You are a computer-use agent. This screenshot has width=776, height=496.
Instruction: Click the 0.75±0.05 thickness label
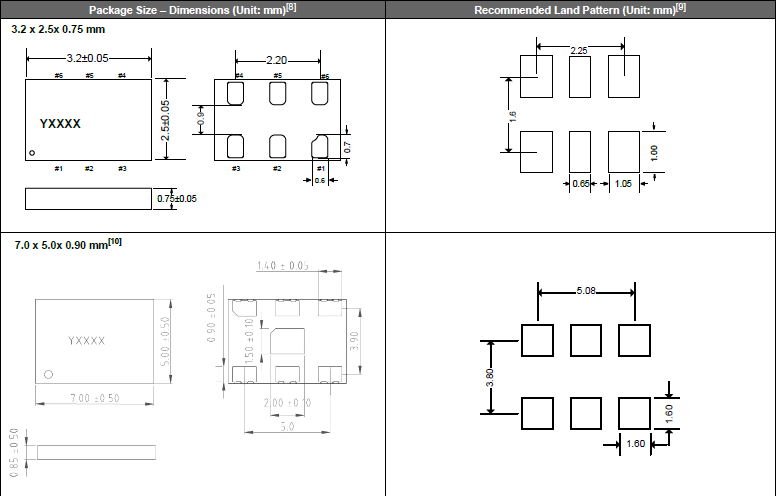pyautogui.click(x=177, y=198)
